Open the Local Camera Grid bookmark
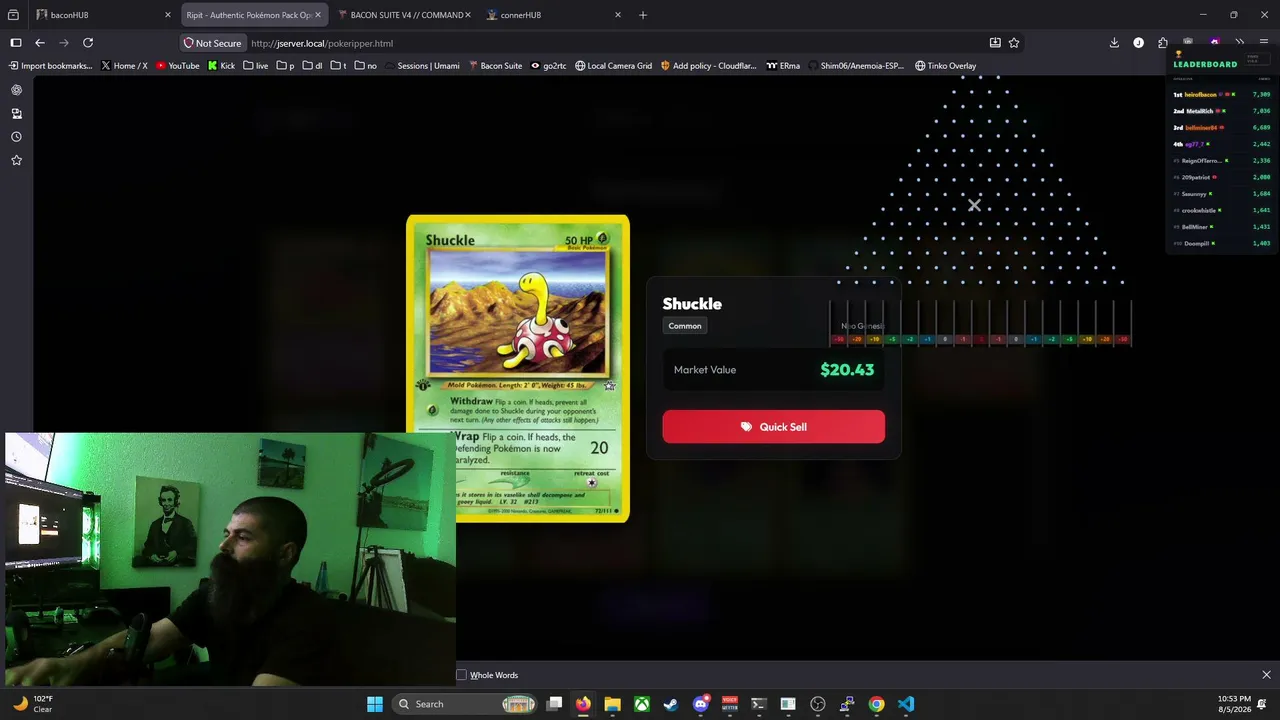Screen dimensions: 1280x720 point(613,66)
